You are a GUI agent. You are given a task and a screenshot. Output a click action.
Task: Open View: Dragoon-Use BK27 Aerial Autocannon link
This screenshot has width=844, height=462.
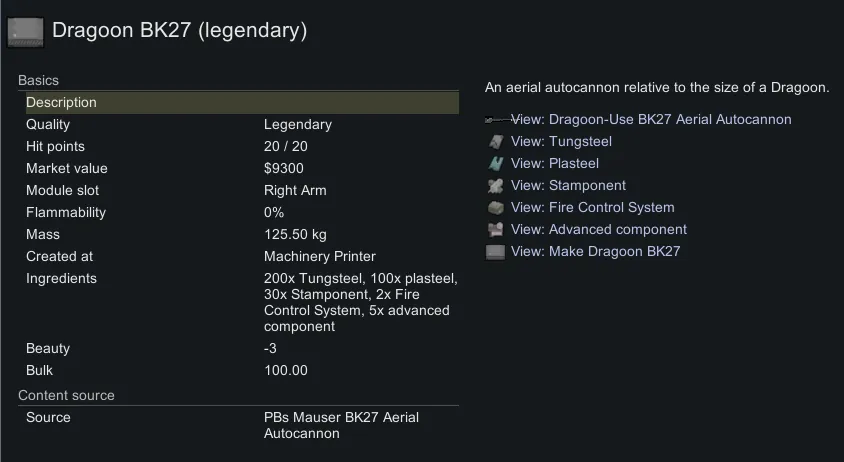coord(651,119)
